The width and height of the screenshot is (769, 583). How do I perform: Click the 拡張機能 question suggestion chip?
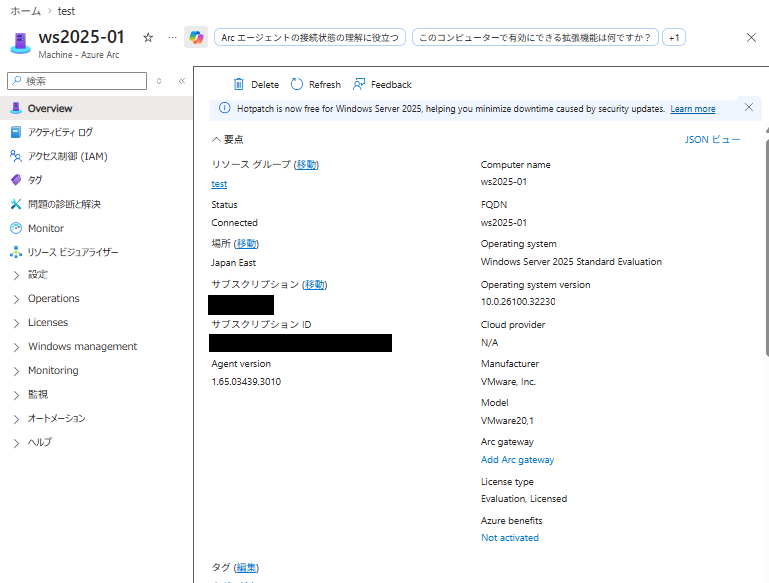535,37
